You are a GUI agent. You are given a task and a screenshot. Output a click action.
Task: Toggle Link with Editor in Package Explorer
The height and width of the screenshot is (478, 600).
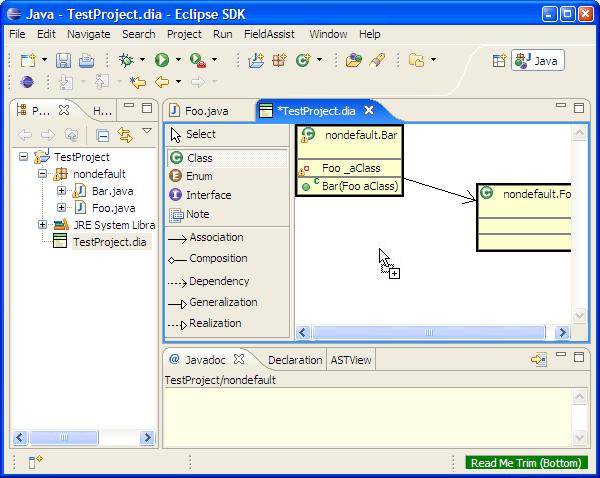(125, 135)
